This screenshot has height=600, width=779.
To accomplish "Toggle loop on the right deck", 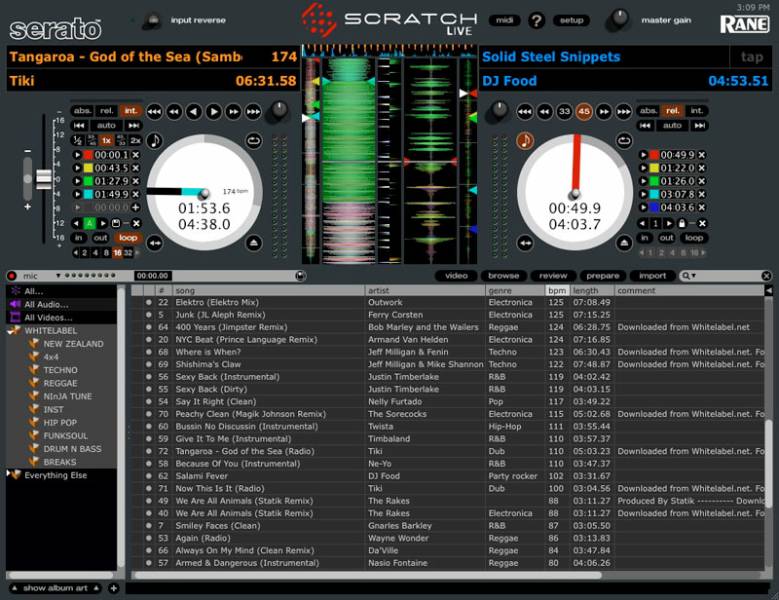I will 694,238.
